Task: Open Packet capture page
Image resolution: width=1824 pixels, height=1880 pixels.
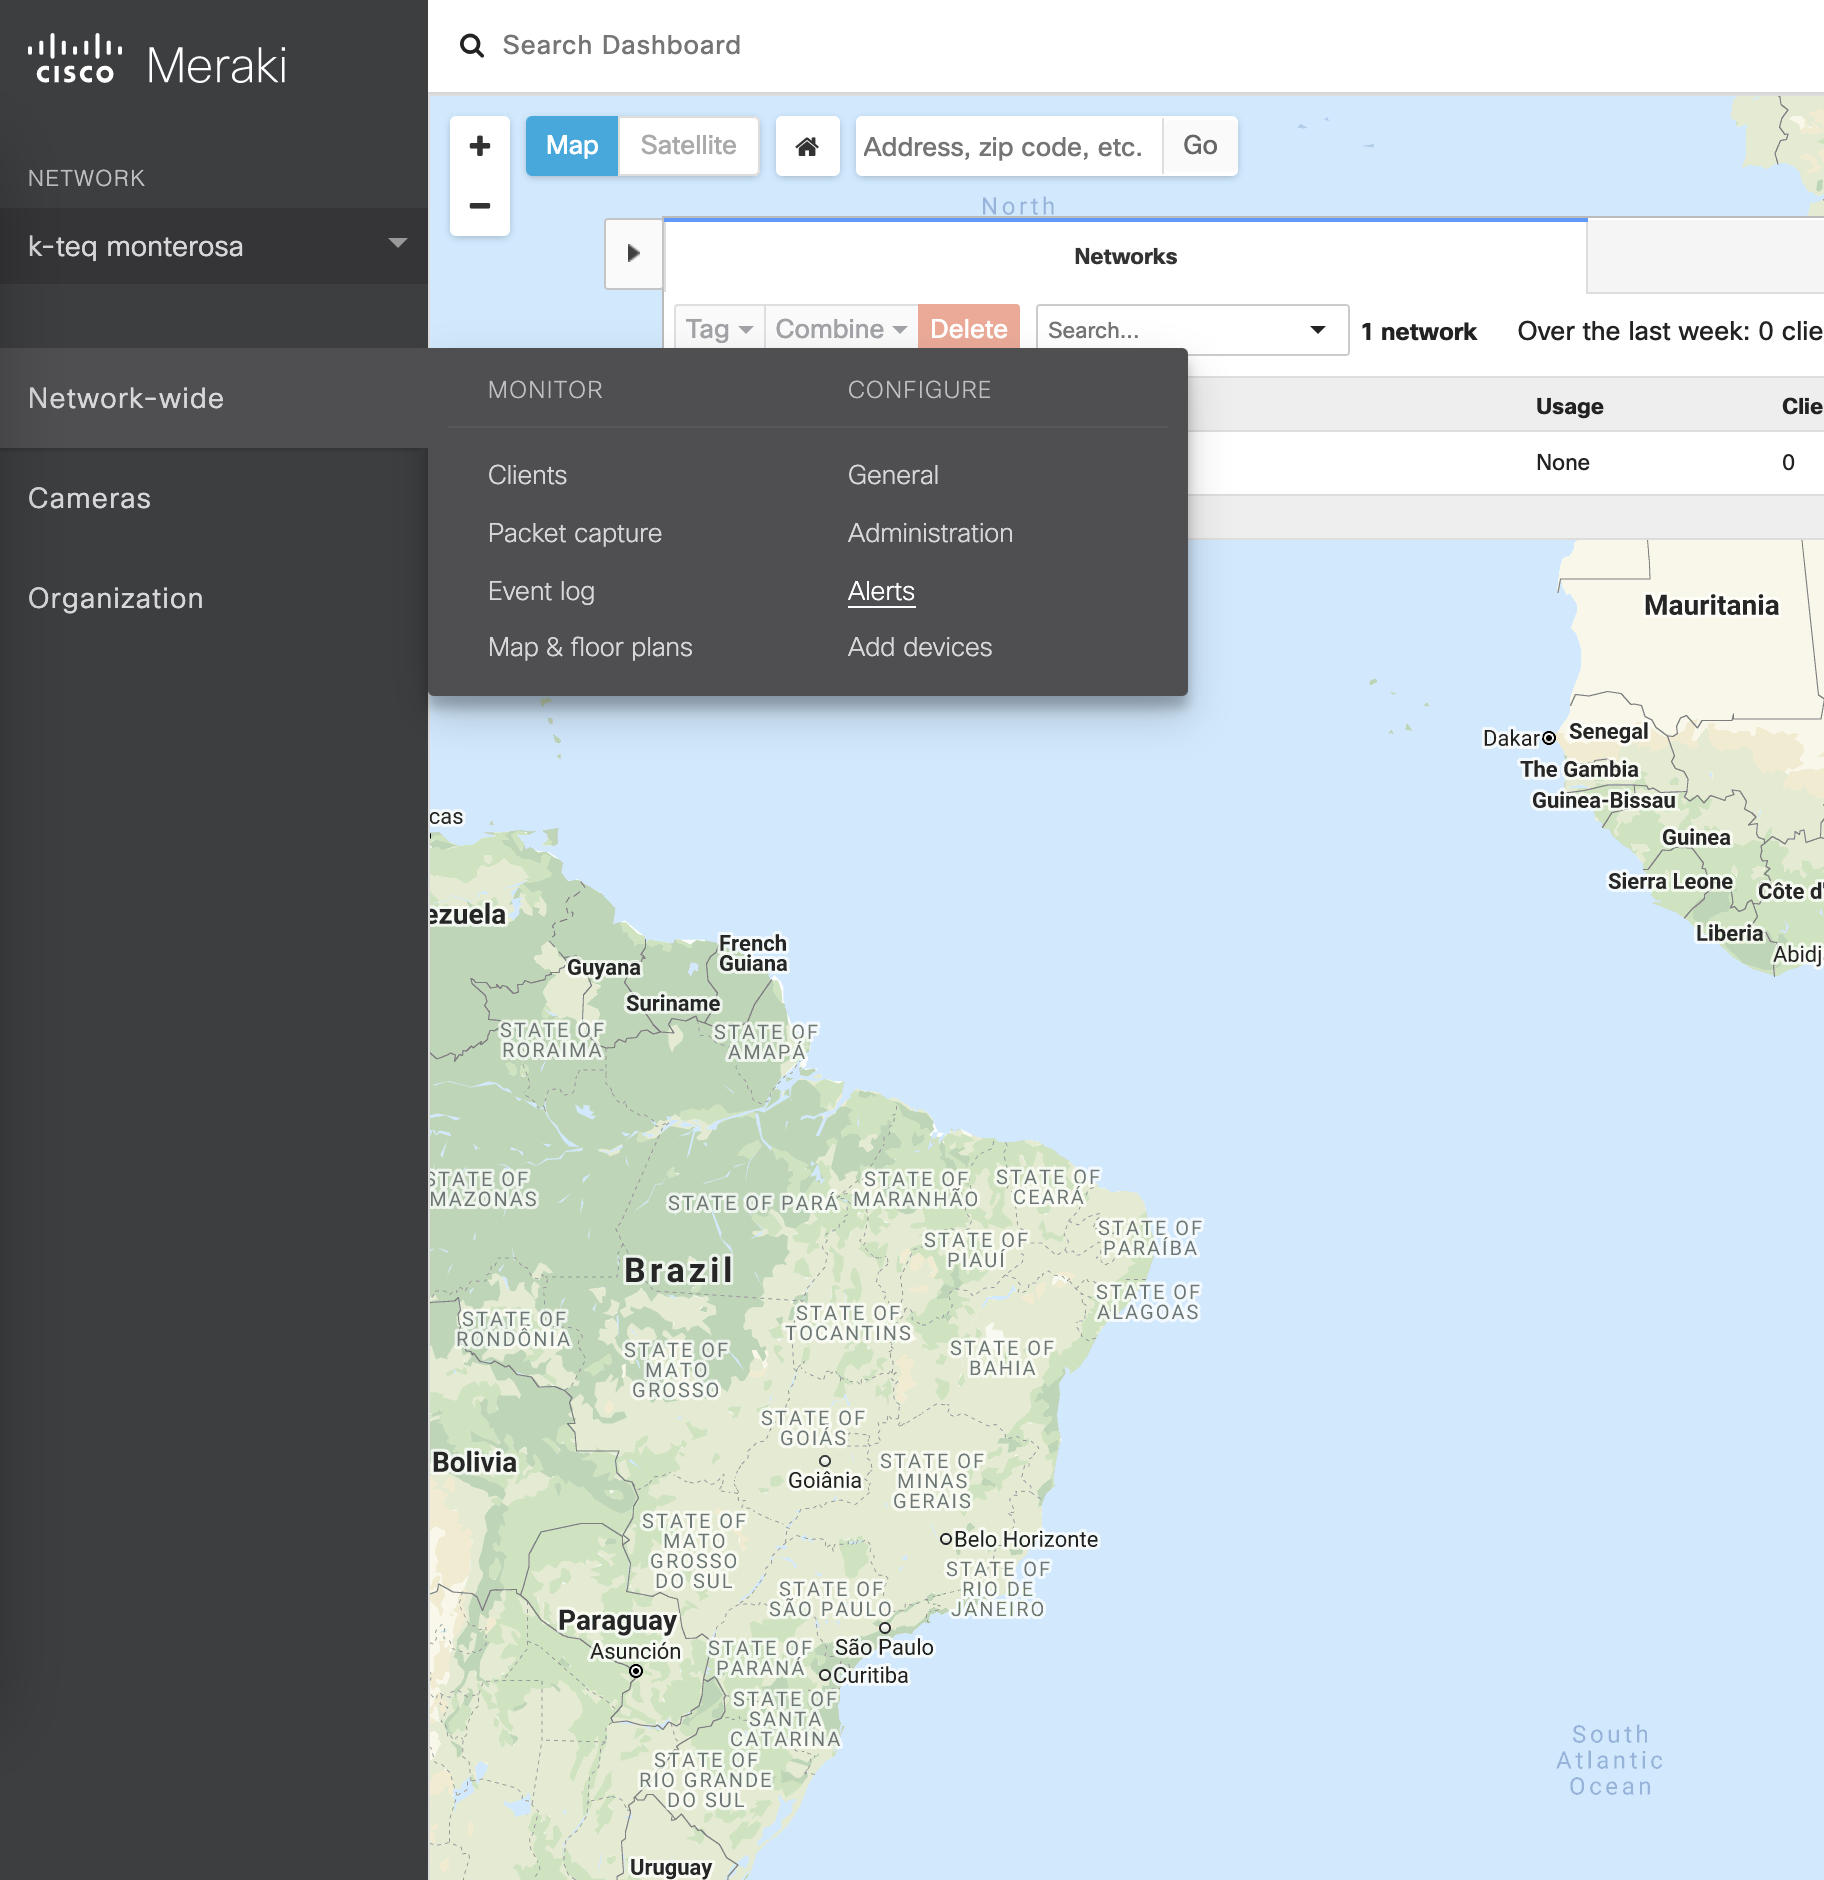Action: [x=575, y=533]
